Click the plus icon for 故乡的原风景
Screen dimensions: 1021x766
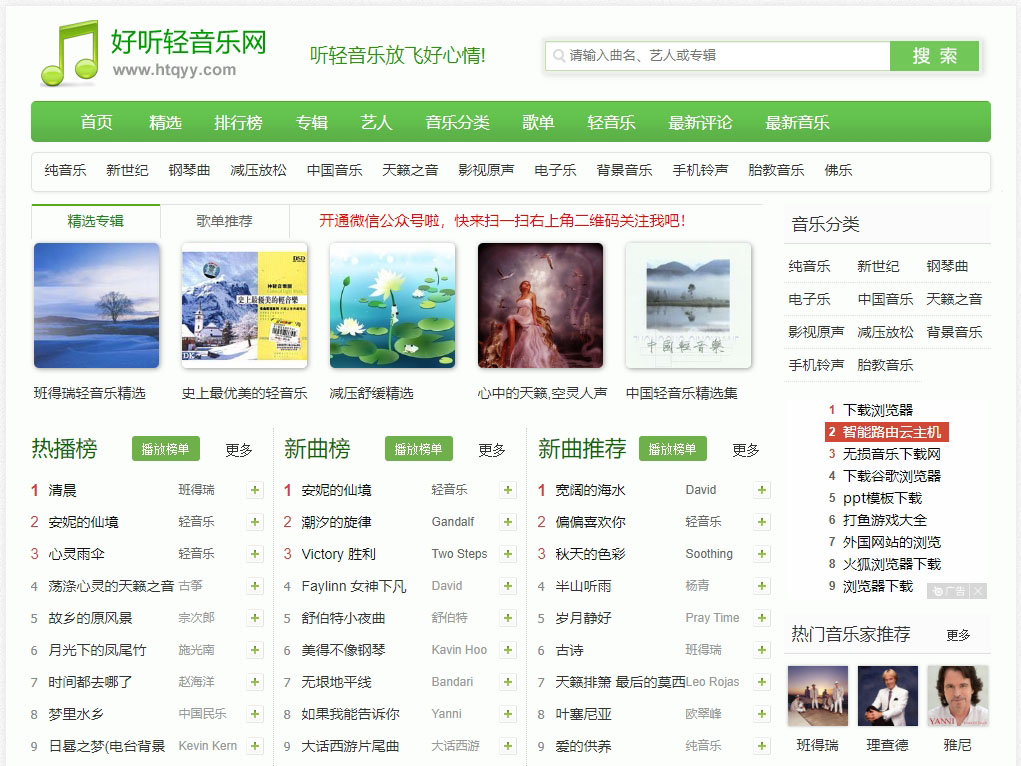click(256, 618)
